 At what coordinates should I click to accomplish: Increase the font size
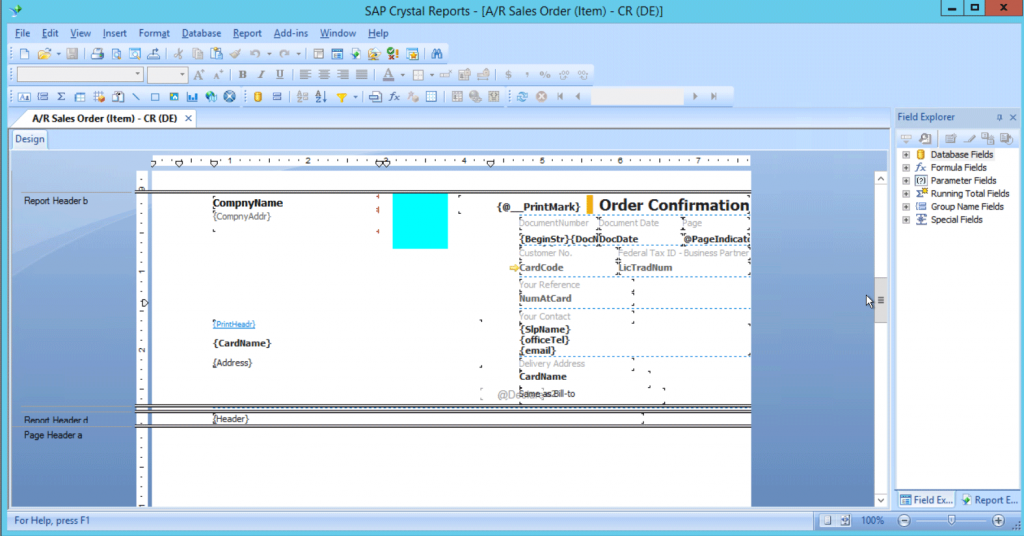pos(199,75)
